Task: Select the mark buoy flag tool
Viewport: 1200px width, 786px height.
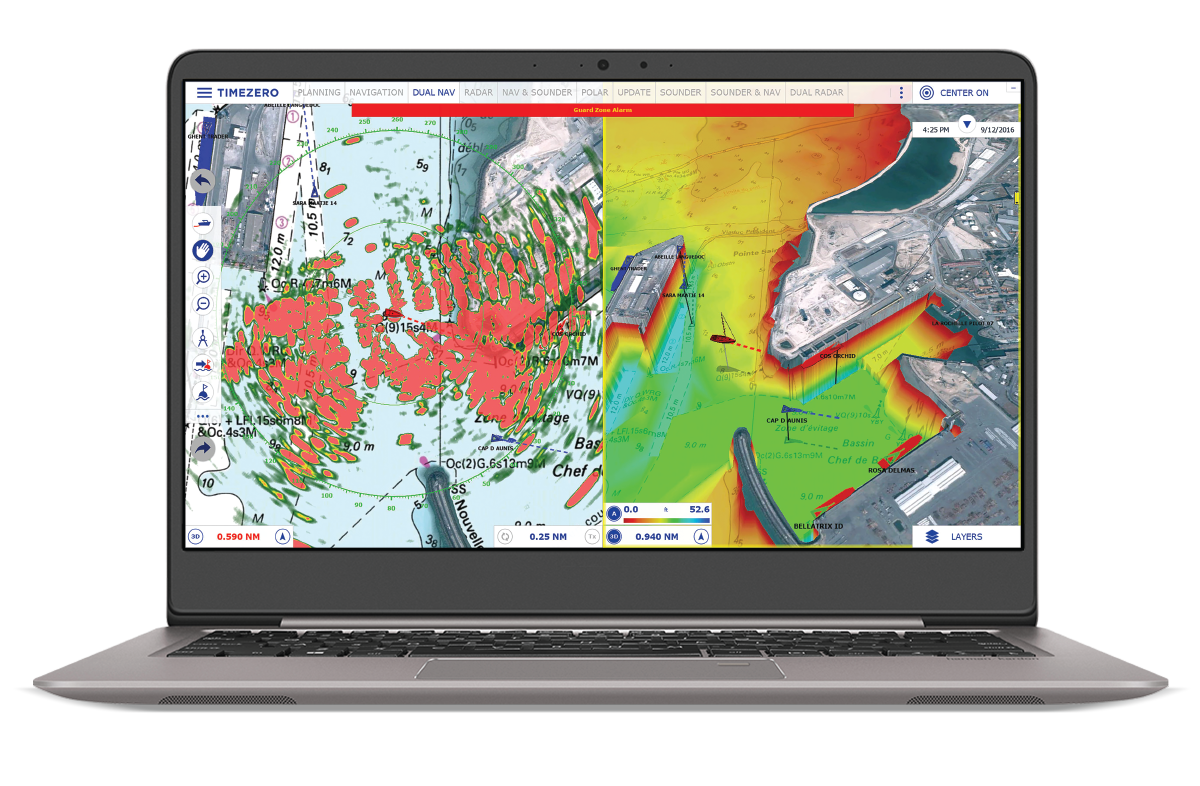Action: pos(202,392)
